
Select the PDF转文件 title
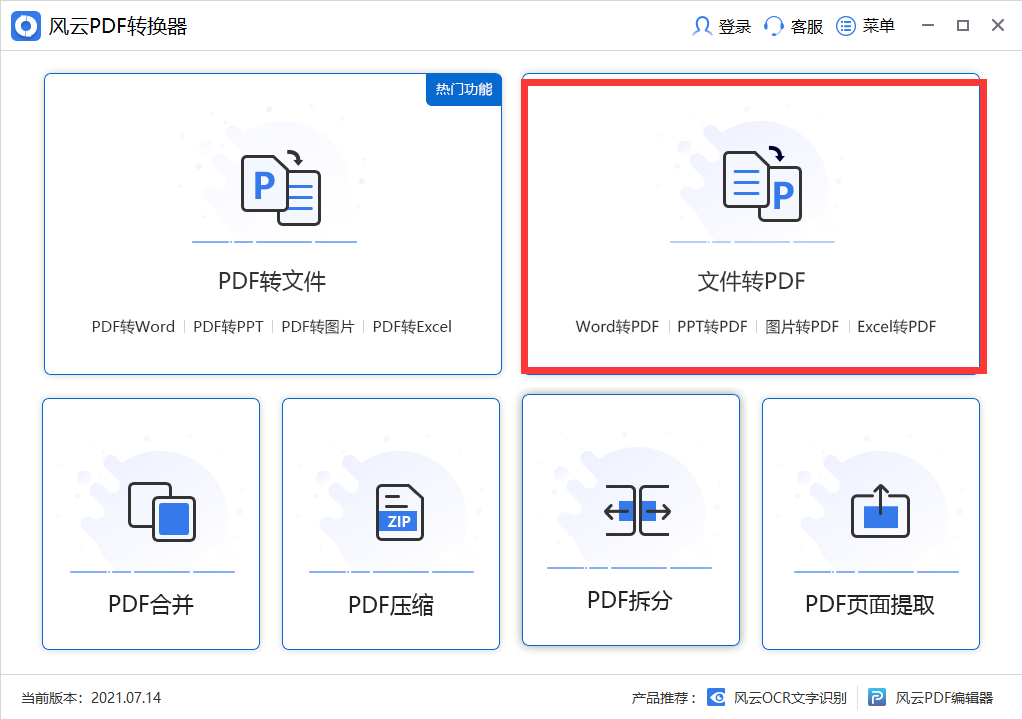pyautogui.click(x=272, y=281)
